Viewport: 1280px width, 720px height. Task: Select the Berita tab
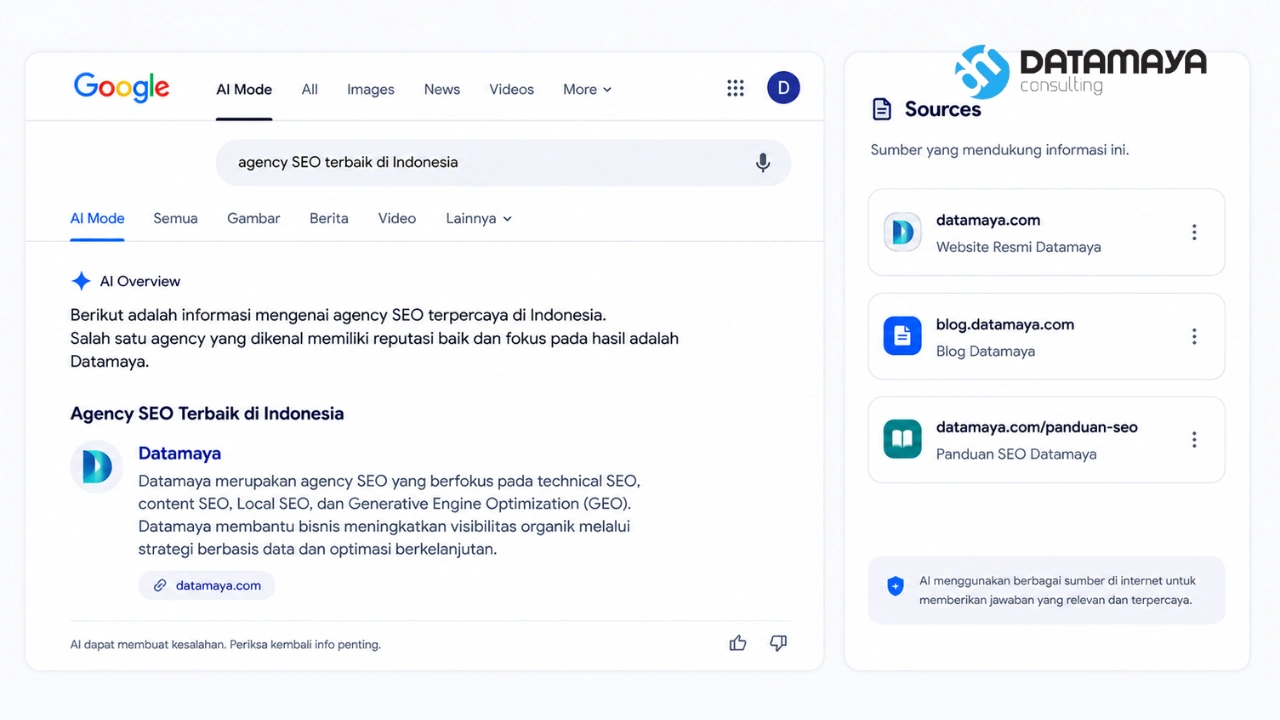(x=329, y=218)
